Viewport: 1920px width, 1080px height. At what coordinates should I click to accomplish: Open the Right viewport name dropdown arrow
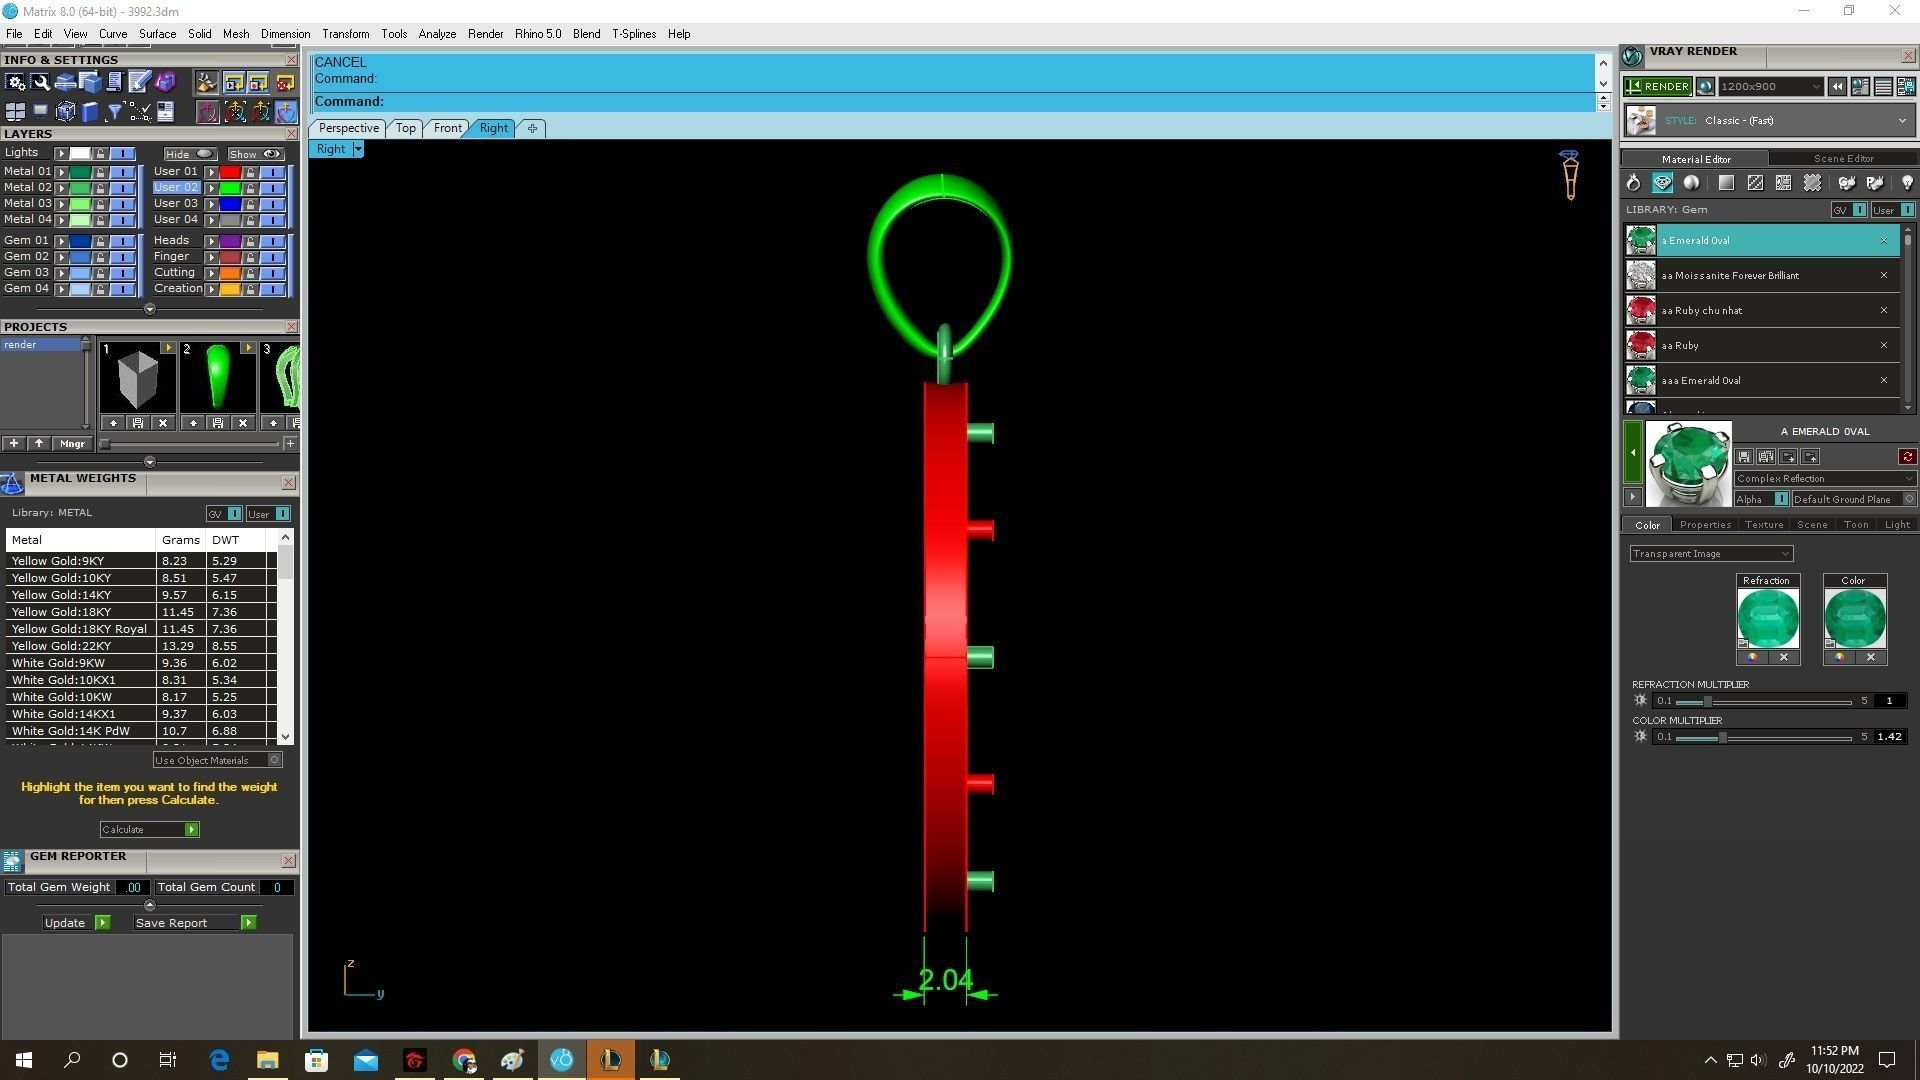(x=358, y=149)
